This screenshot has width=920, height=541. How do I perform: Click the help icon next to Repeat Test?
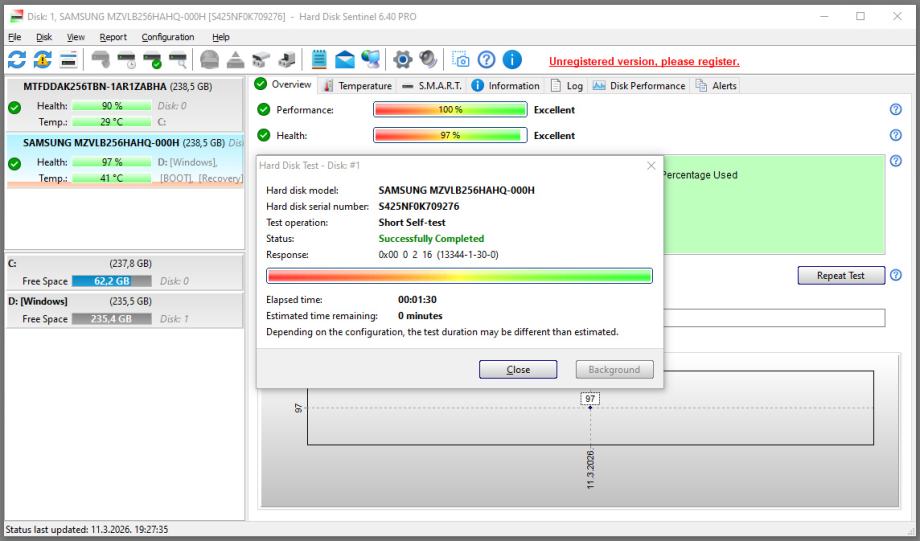(x=896, y=275)
